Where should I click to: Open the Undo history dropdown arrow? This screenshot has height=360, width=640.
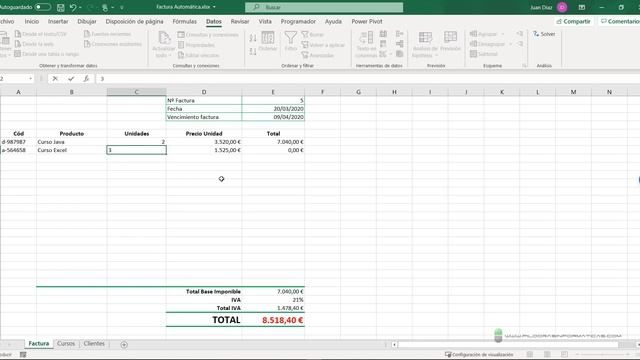coord(80,7)
